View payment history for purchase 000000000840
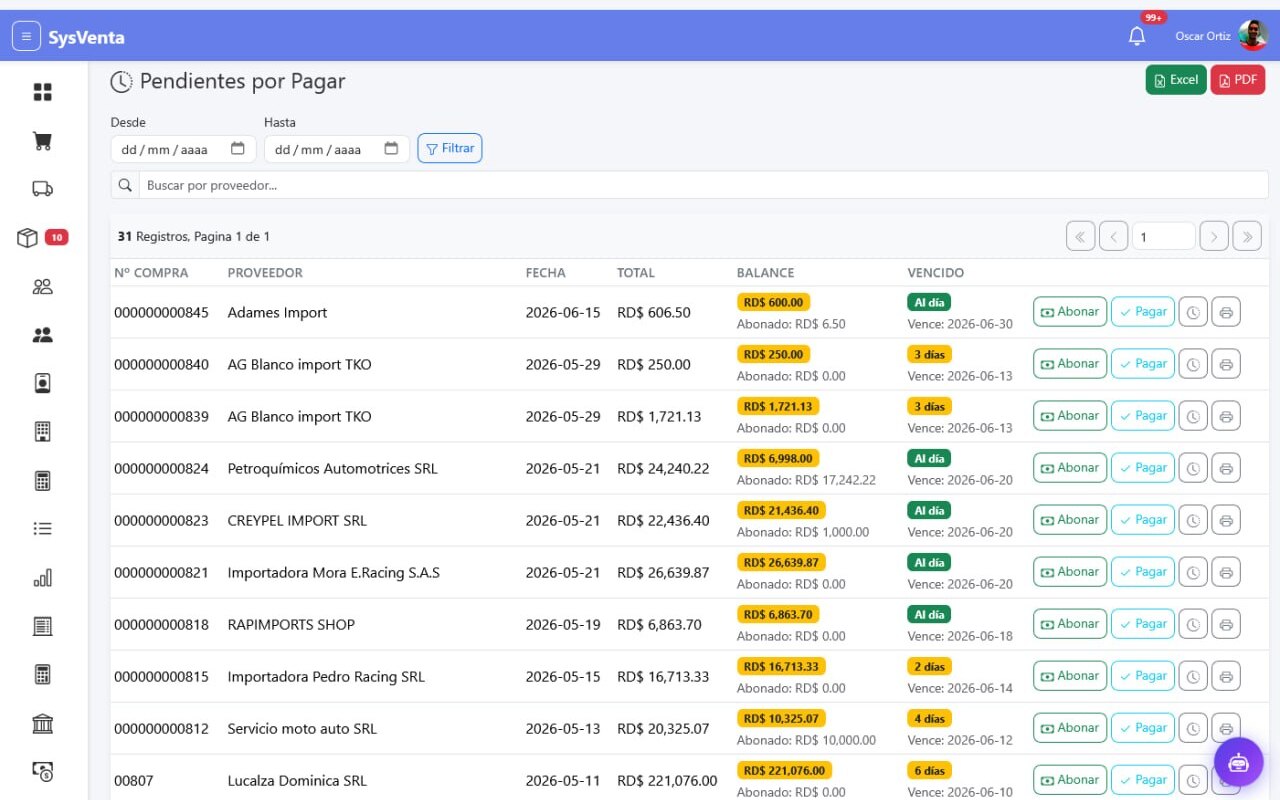The height and width of the screenshot is (800, 1280). pos(1193,364)
